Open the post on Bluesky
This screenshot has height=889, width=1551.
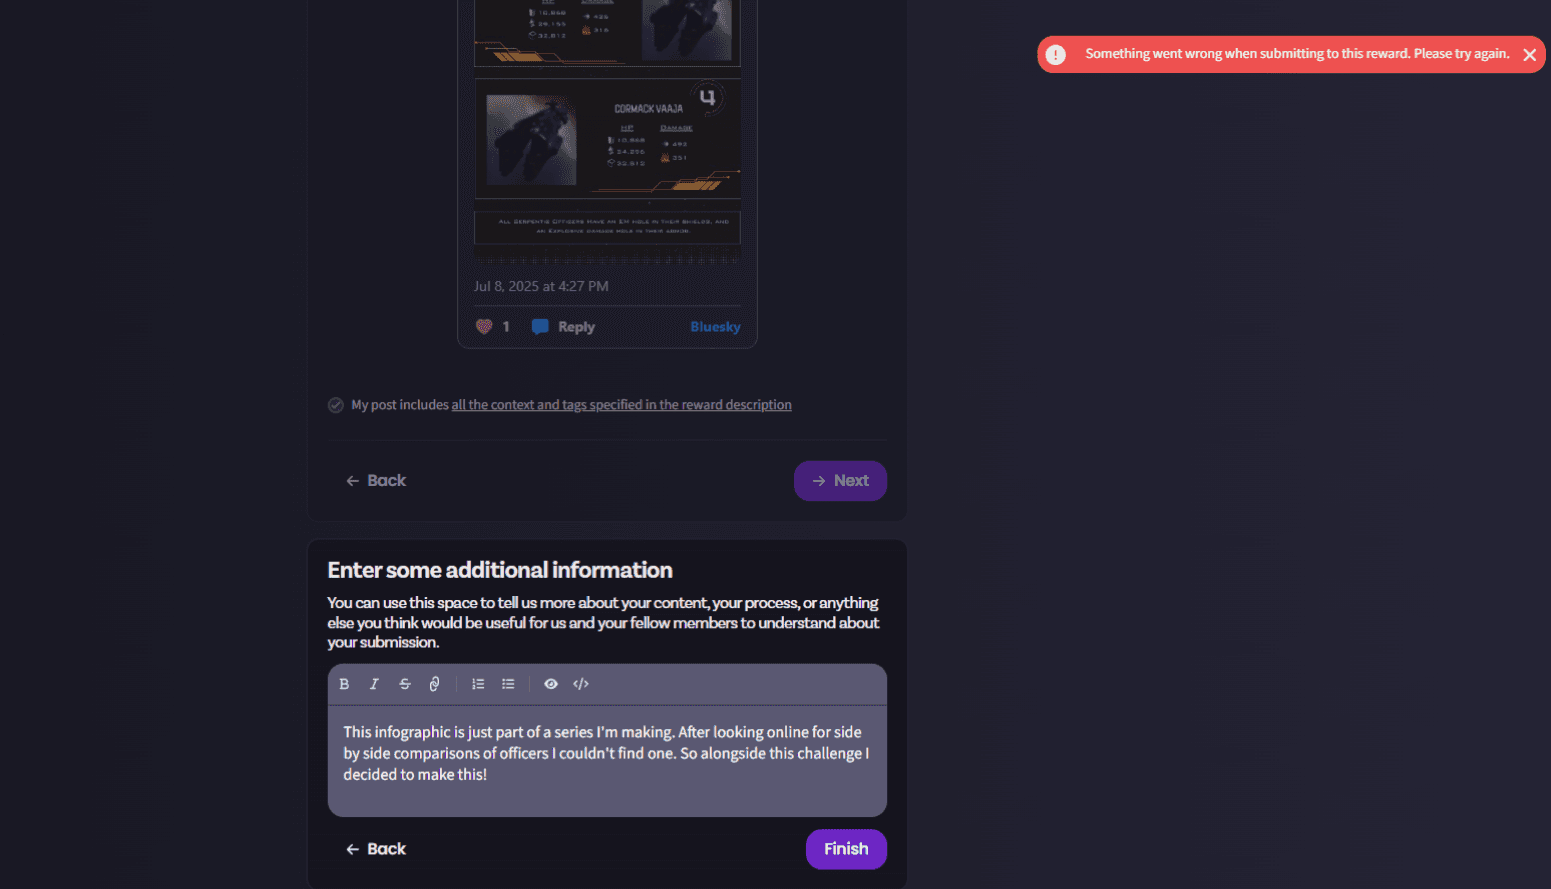tap(715, 327)
